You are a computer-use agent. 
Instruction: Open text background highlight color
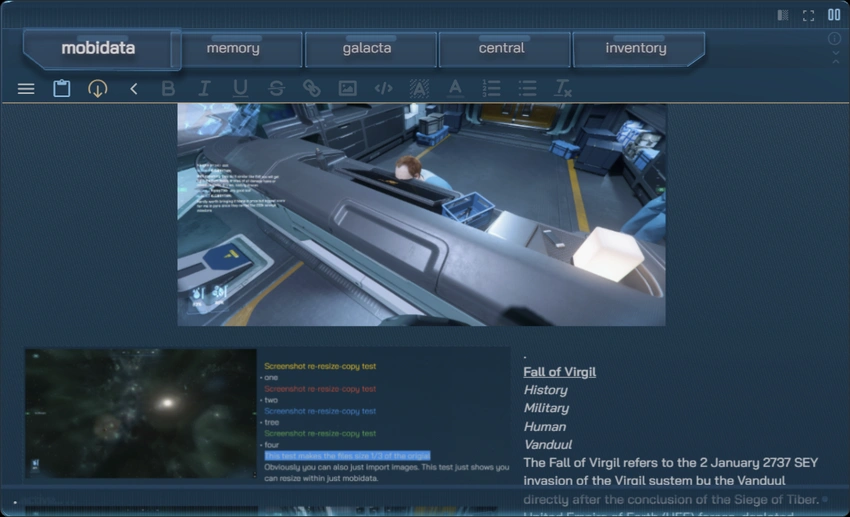419,88
